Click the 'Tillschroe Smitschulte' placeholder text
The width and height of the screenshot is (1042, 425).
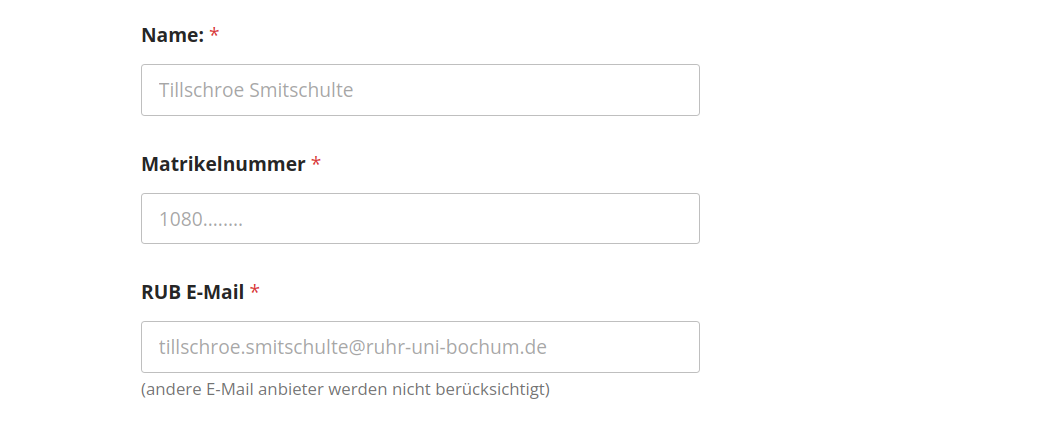(x=256, y=90)
